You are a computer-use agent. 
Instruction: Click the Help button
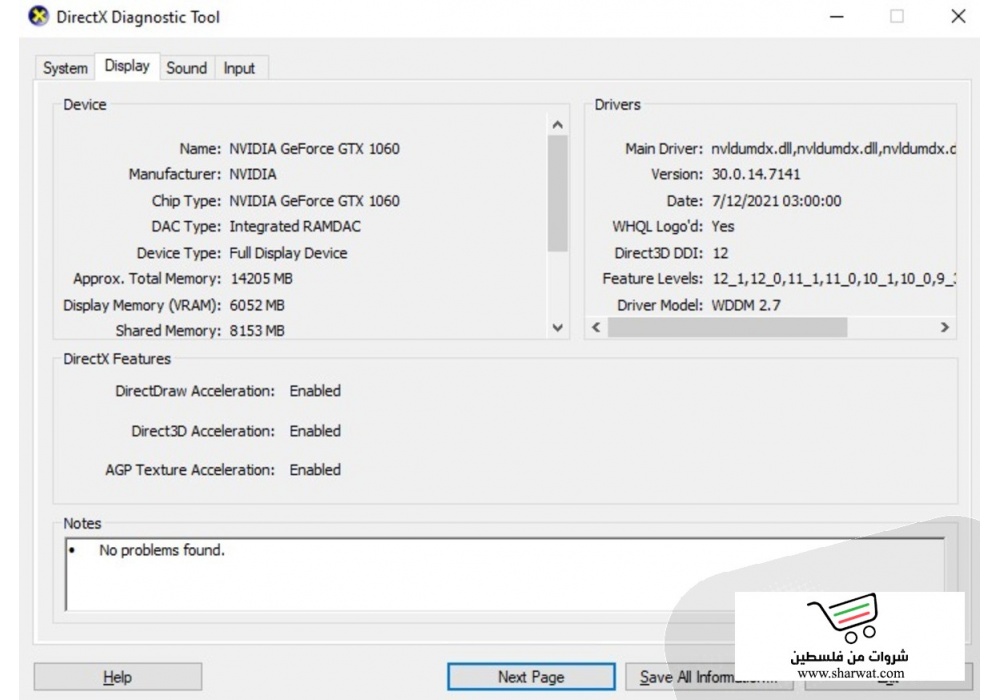coord(118,676)
